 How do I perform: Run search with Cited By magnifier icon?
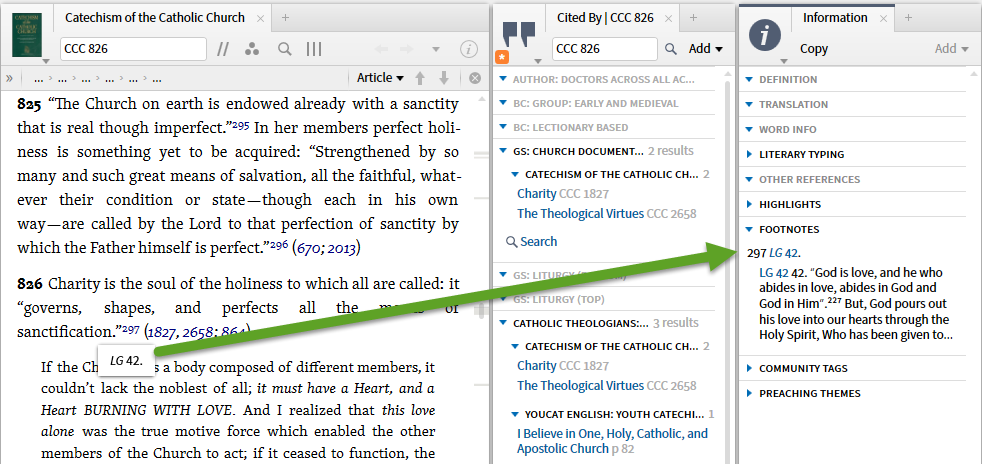671,49
